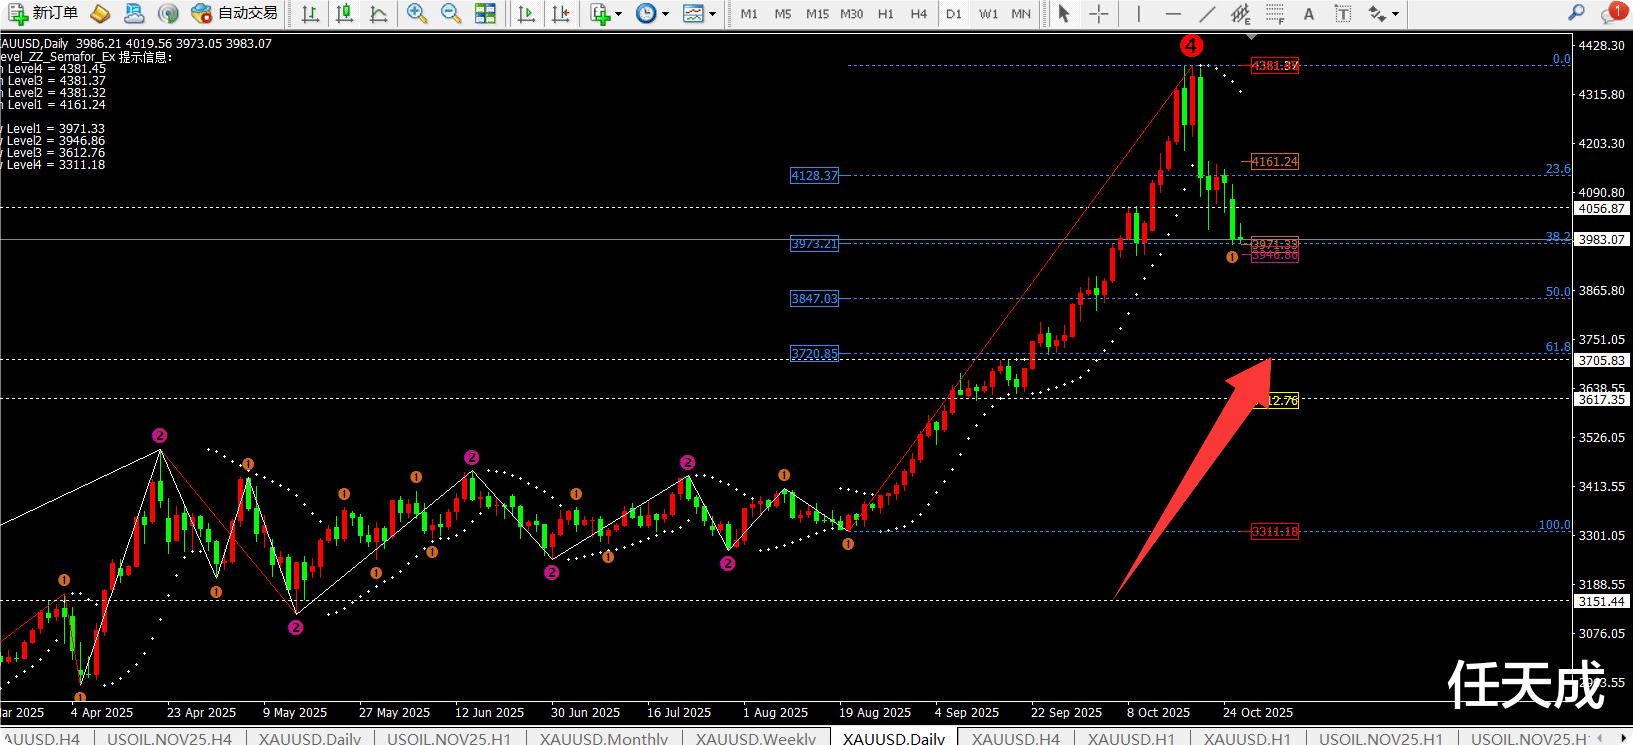Expand the arrows objects dropdown
The height and width of the screenshot is (745, 1633).
[1396, 14]
